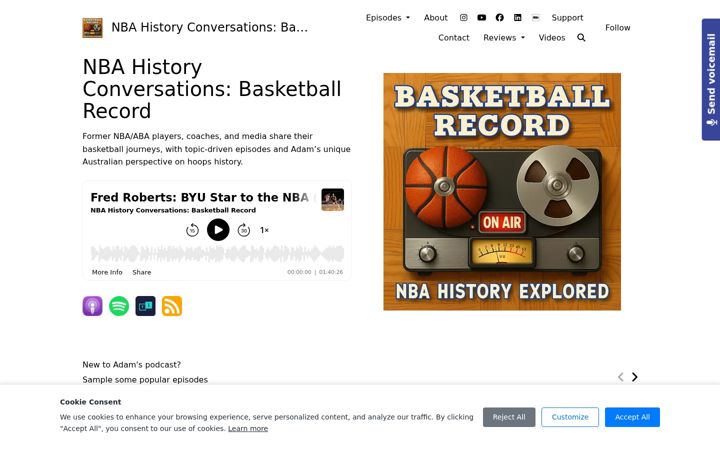Screen dimensions: 720x450
Task: Show next popular episodes arrow
Action: tap(635, 377)
